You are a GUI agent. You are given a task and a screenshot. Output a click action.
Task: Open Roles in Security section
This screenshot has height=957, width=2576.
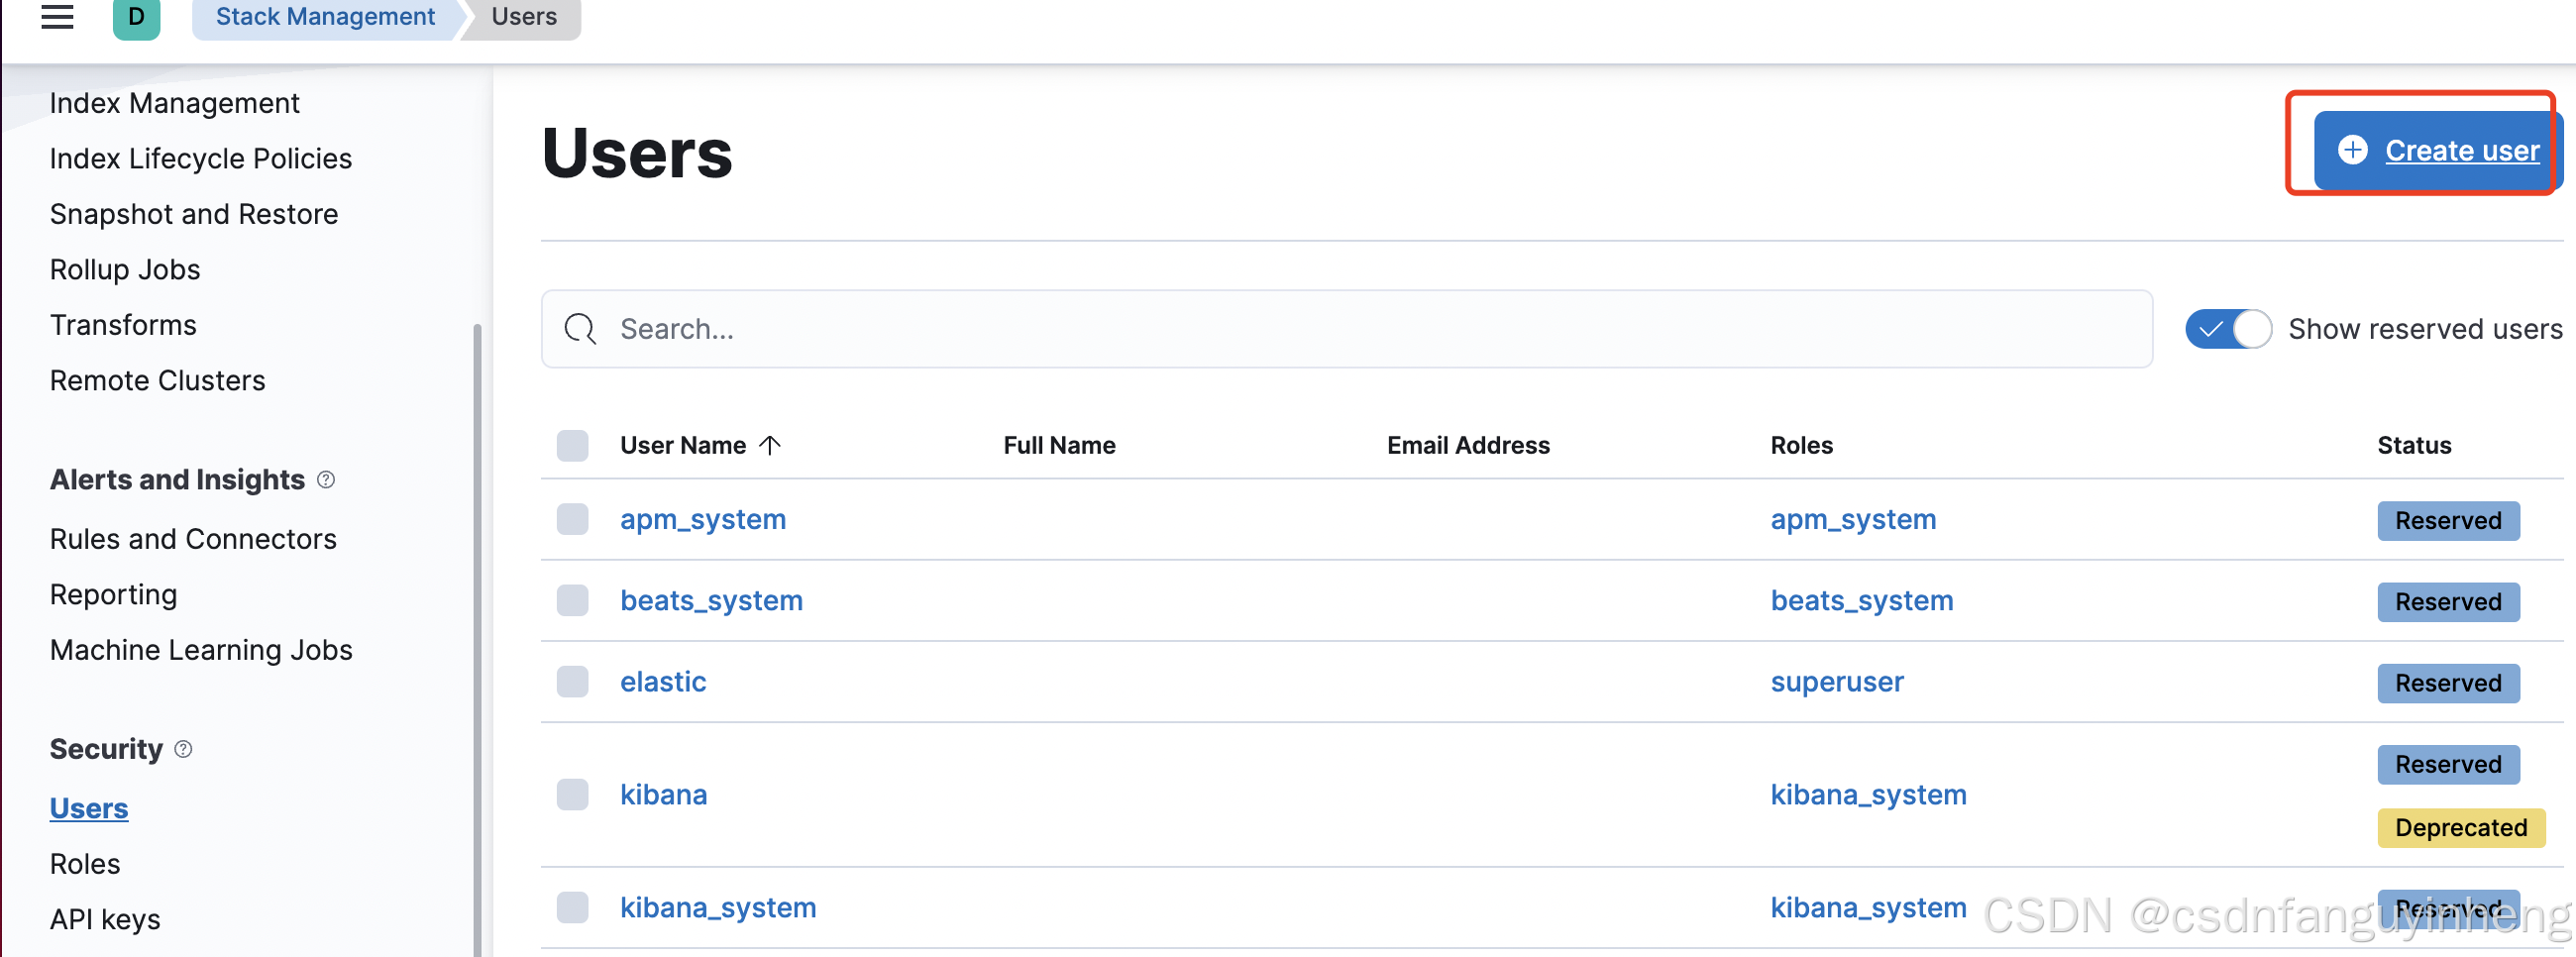pos(85,863)
